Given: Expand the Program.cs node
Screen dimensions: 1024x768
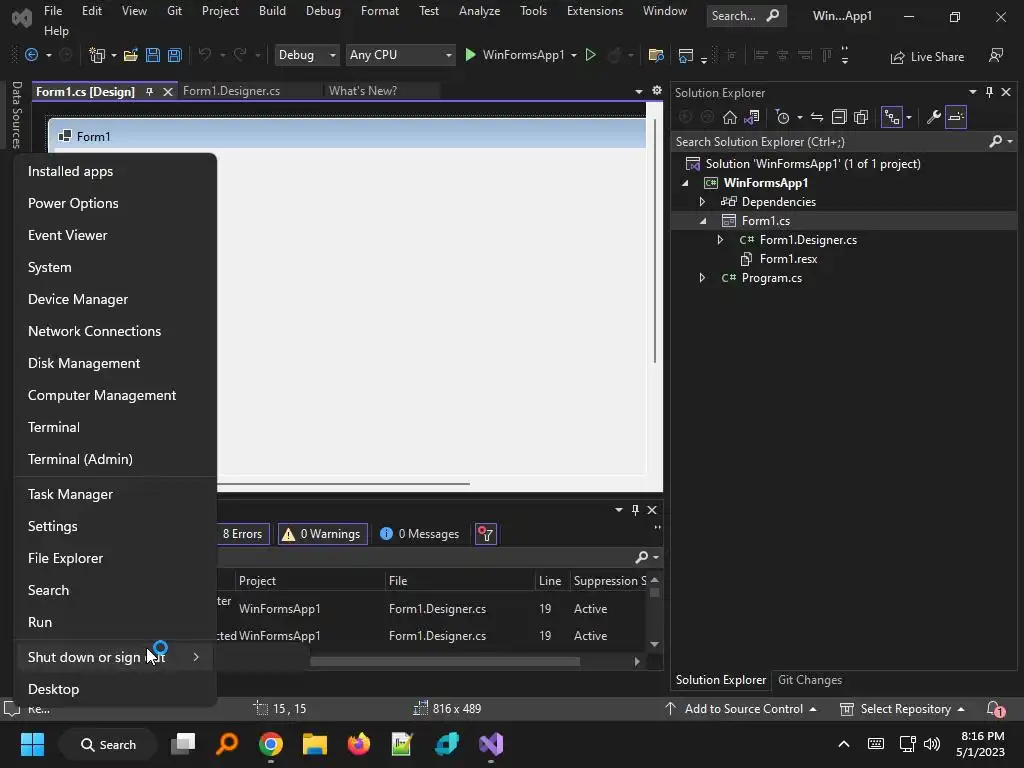Looking at the screenshot, I should point(702,278).
